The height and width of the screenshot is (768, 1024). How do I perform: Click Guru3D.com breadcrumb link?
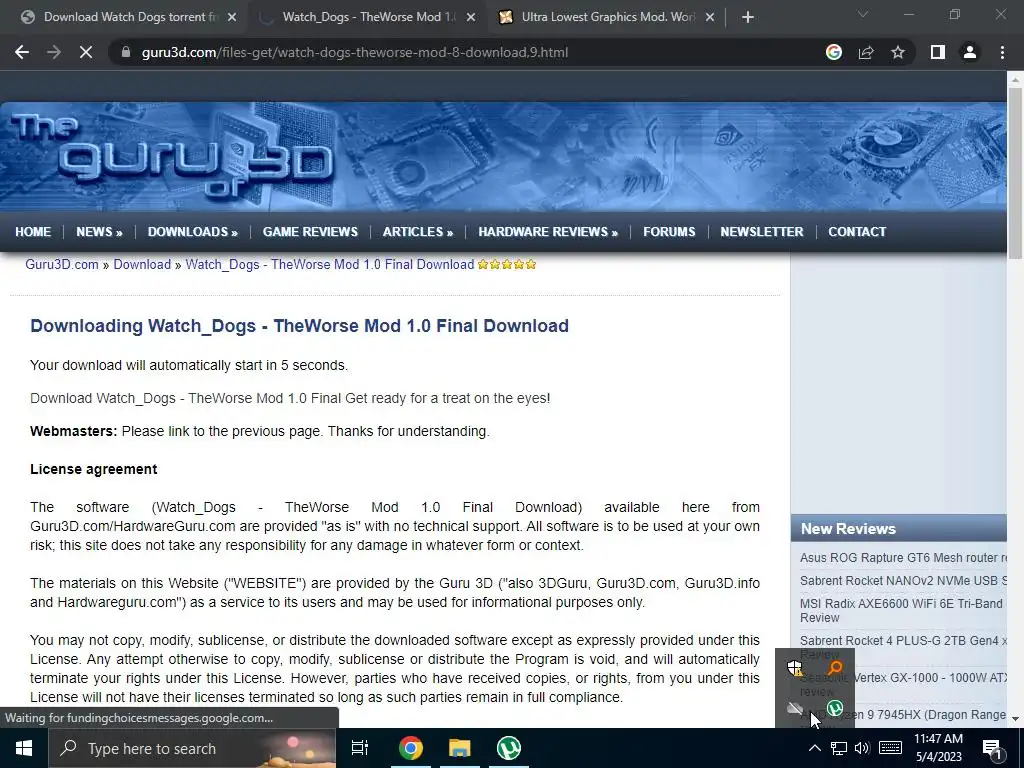[x=61, y=264]
